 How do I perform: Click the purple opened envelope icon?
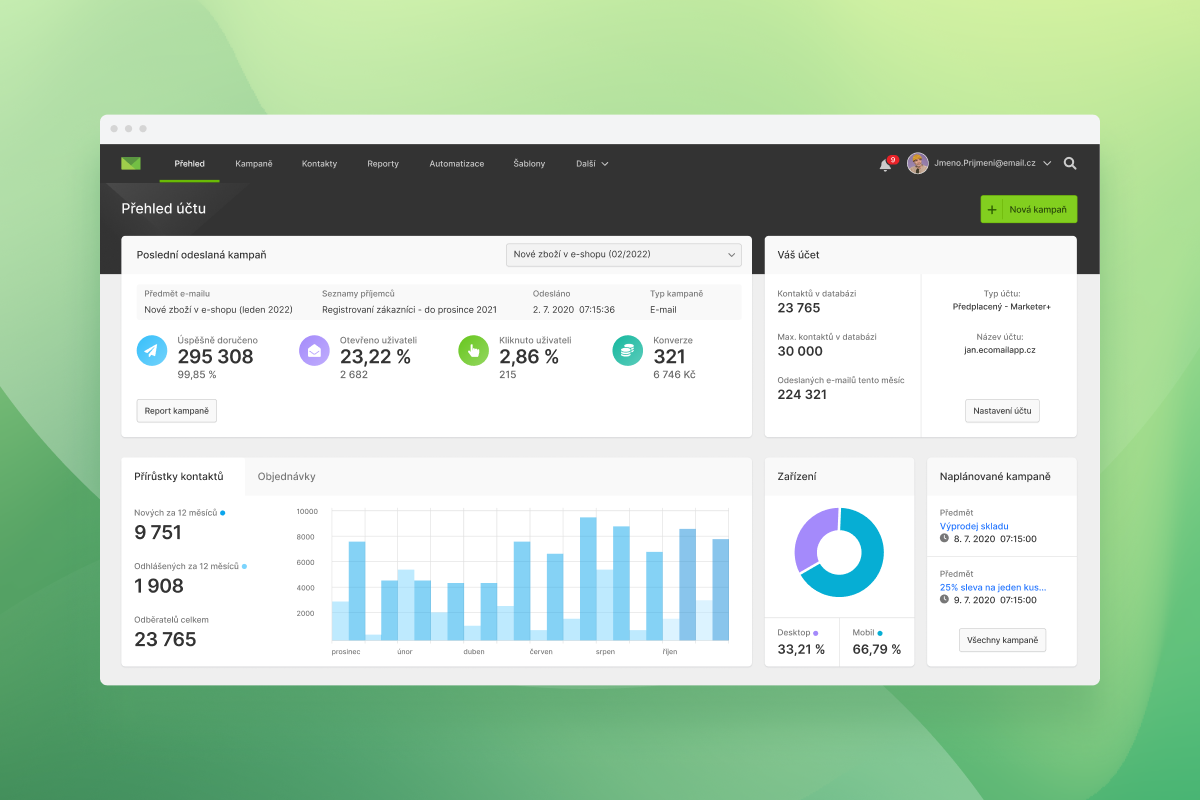click(x=314, y=351)
